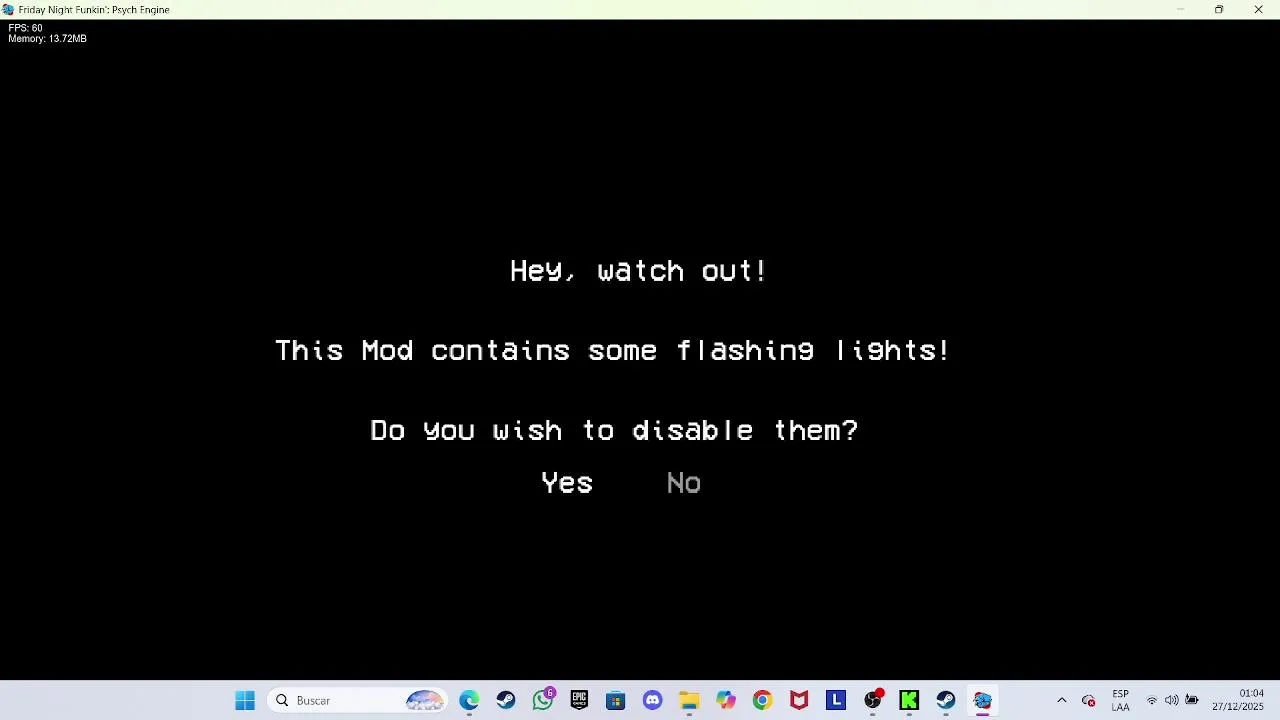Switch ESP LAA keyboard language
Image resolution: width=1280 pixels, height=720 pixels.
coord(1121,701)
